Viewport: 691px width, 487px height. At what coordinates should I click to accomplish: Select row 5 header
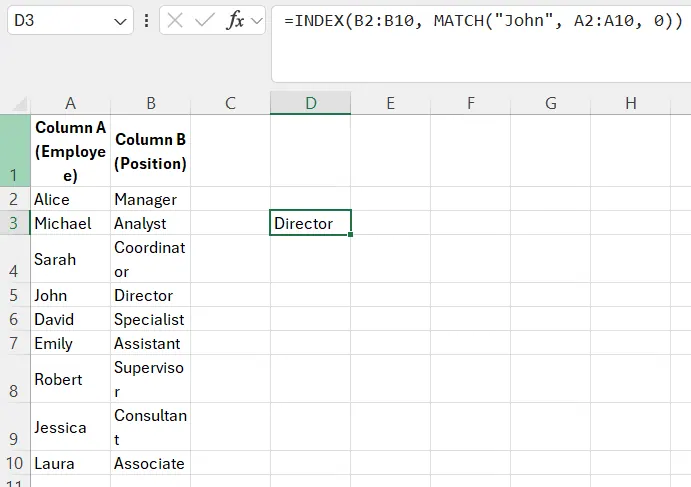coord(15,295)
